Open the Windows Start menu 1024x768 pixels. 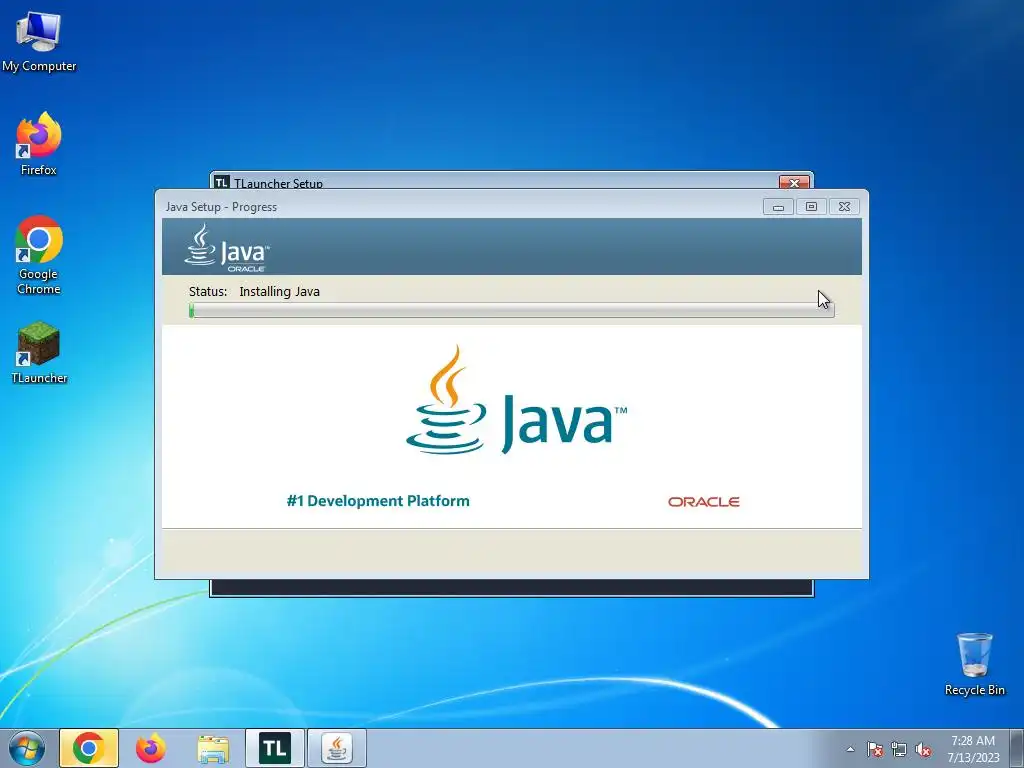[27, 748]
